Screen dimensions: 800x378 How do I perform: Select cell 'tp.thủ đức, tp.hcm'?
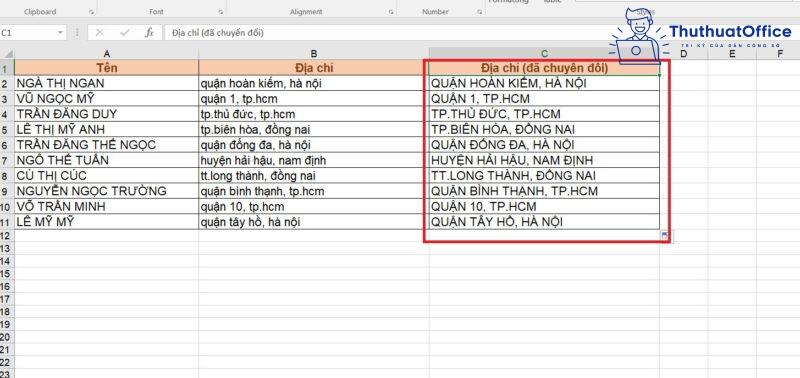(314, 114)
